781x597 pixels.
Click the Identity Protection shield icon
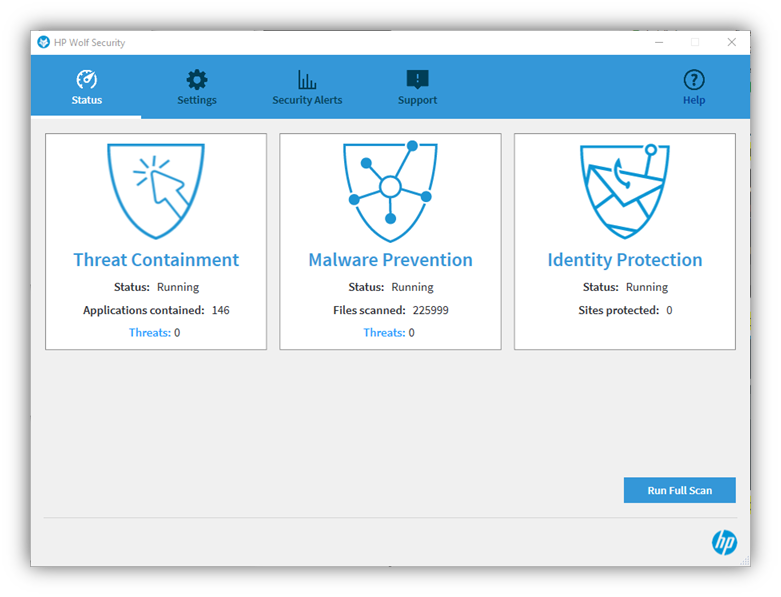pyautogui.click(x=625, y=190)
